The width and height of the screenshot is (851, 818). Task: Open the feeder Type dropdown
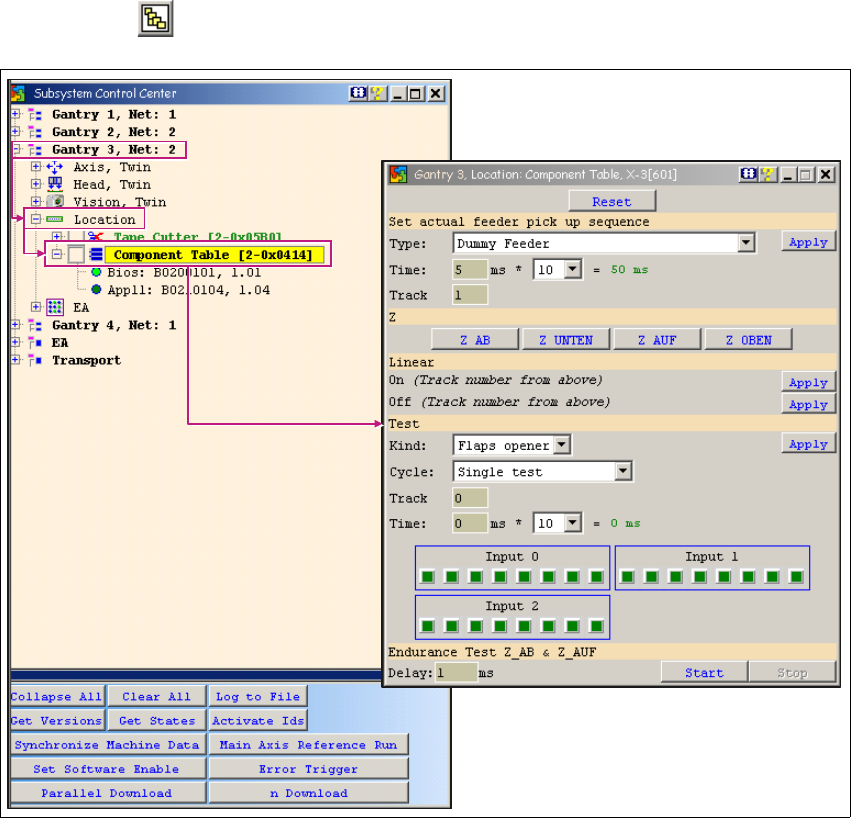point(745,242)
